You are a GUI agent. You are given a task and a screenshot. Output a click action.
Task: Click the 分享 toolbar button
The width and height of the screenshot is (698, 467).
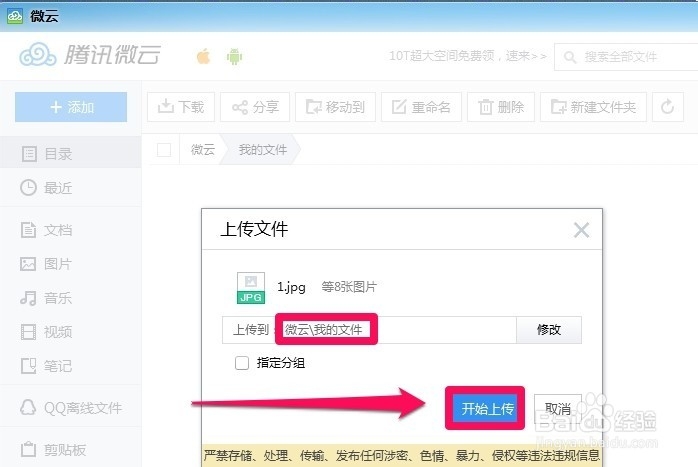pos(255,107)
